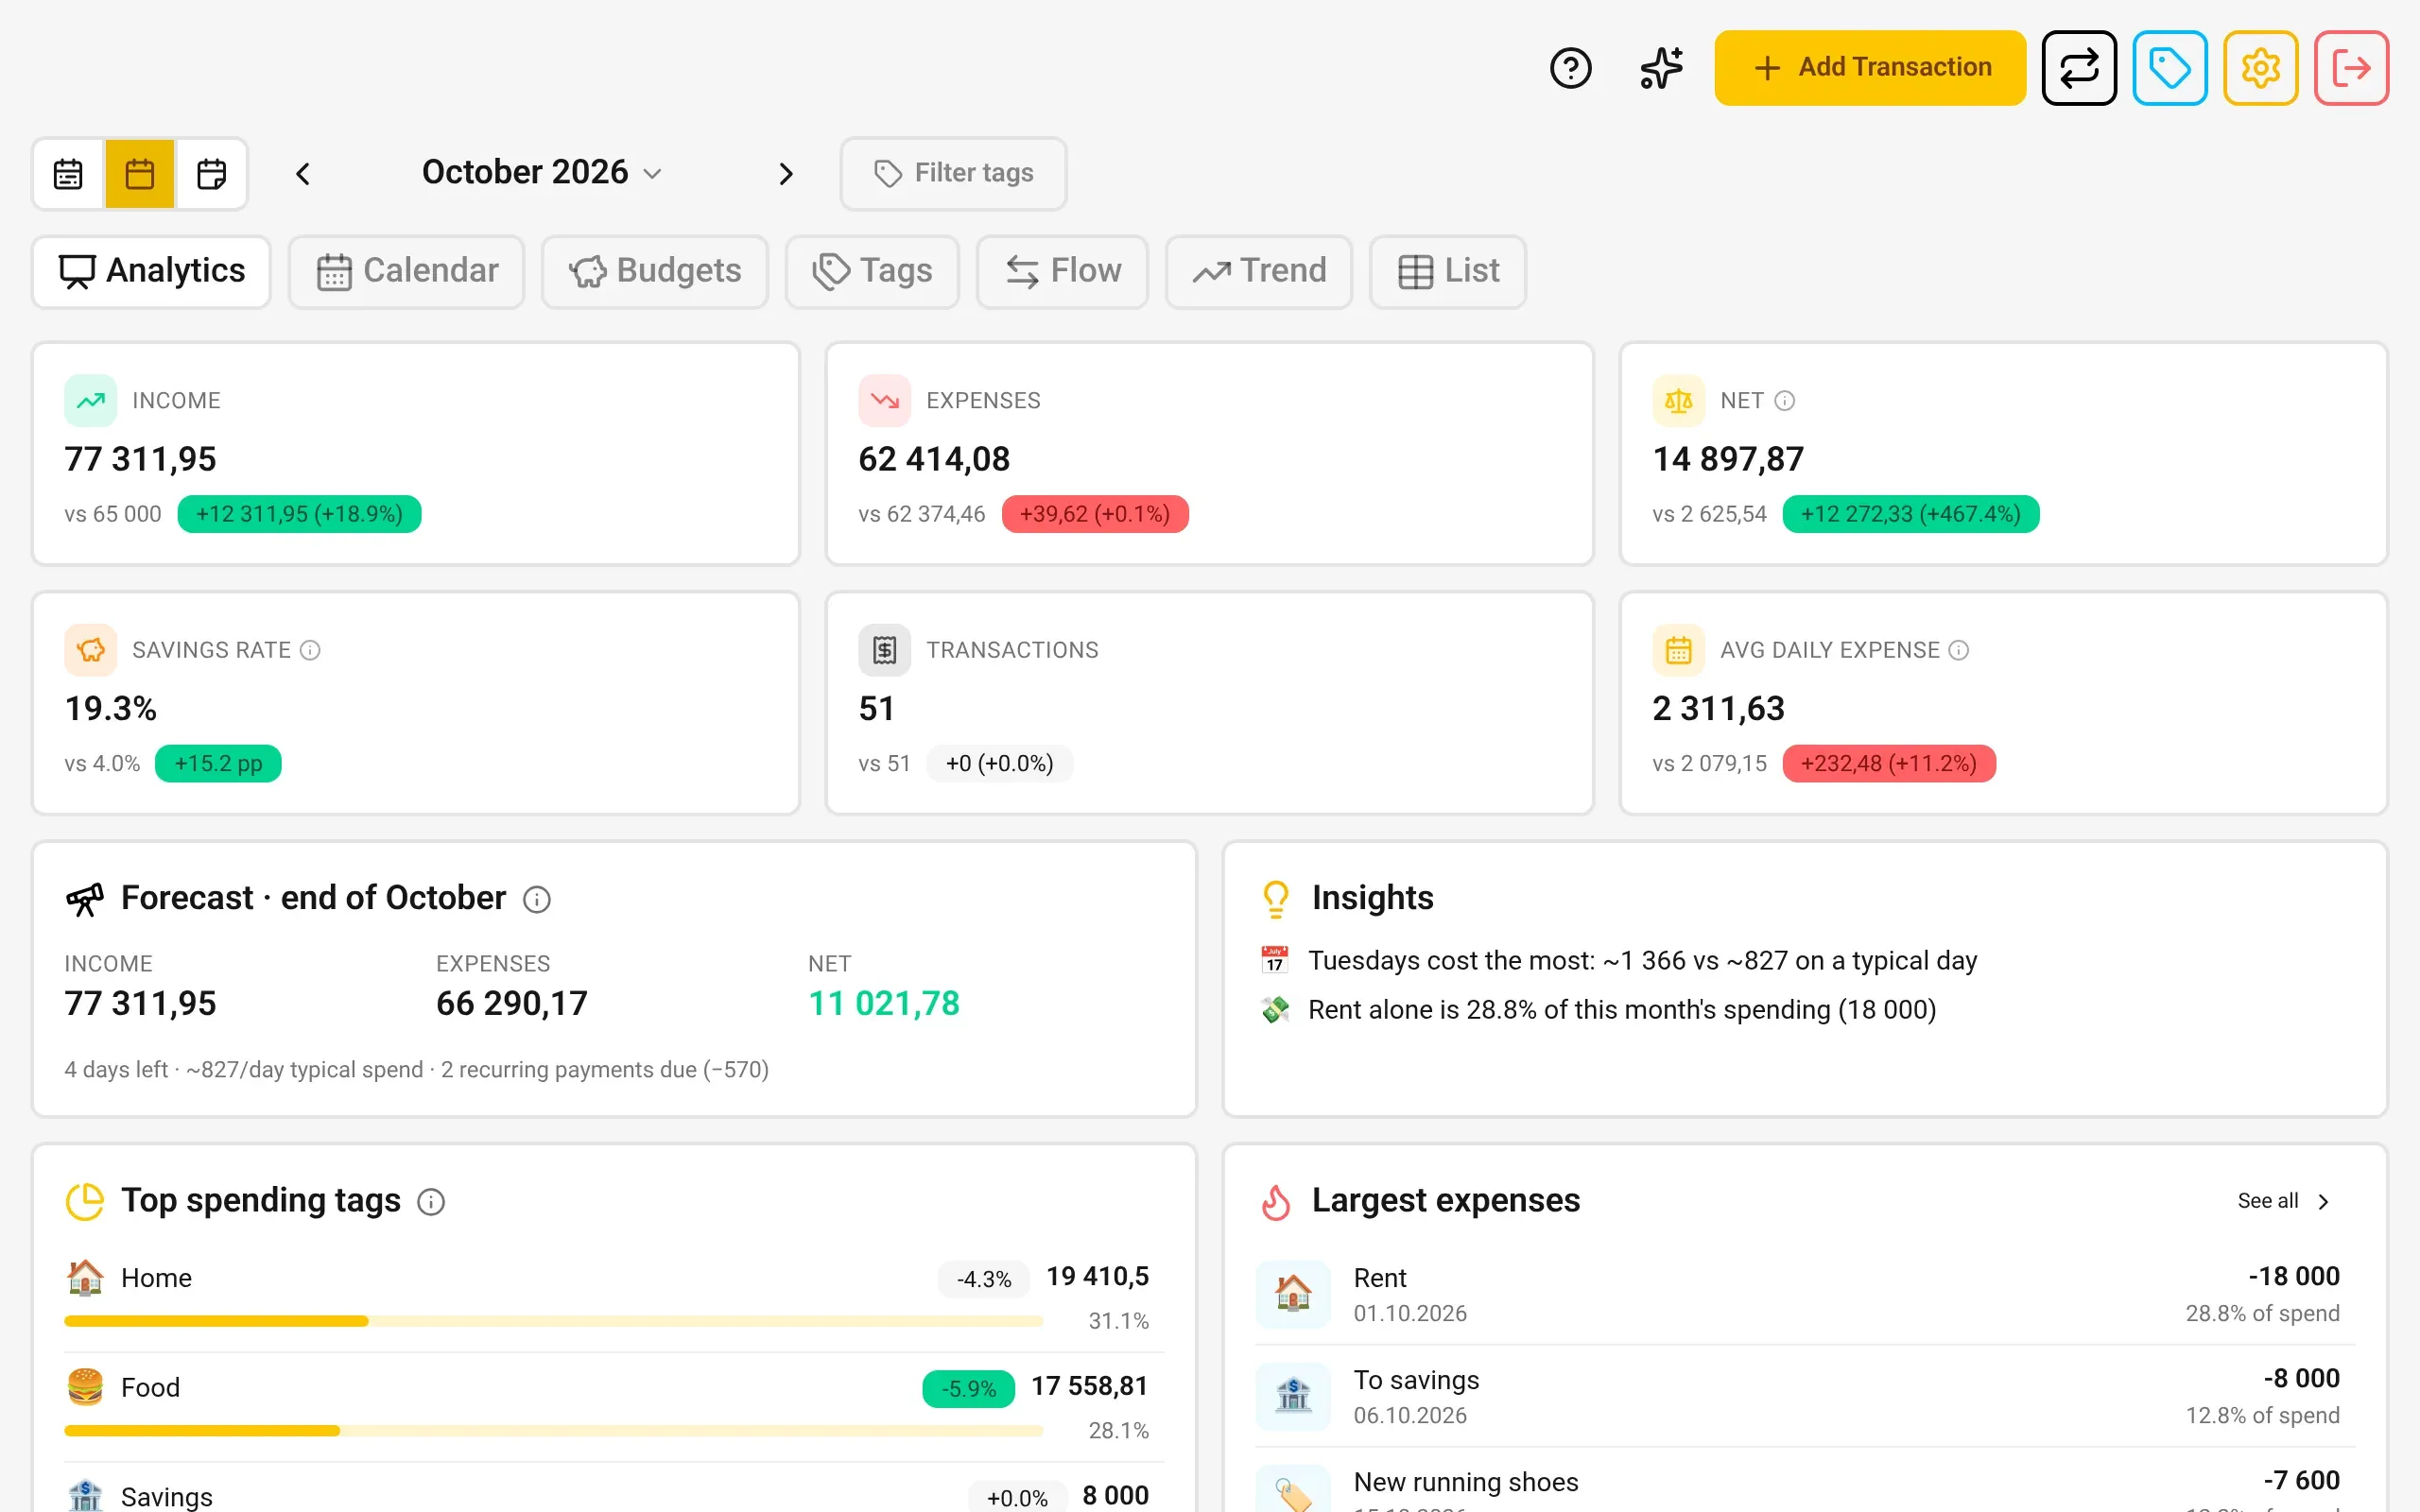
Task: Select the highlighted monthly period view
Action: (140, 174)
